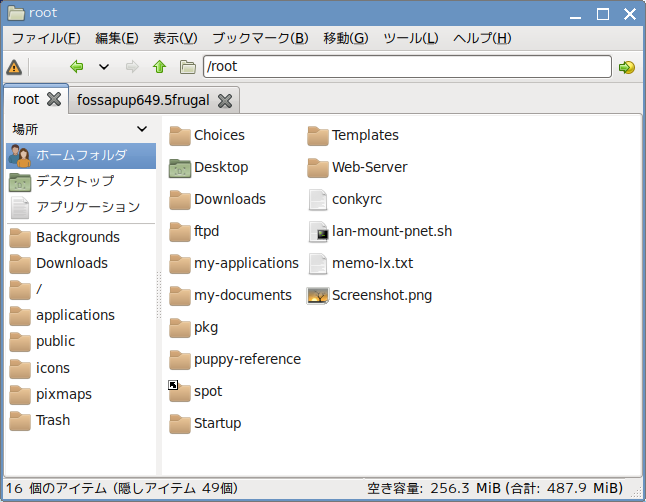Open the Screenshot.png thumbnail
The height and width of the screenshot is (502, 646).
tap(318, 296)
